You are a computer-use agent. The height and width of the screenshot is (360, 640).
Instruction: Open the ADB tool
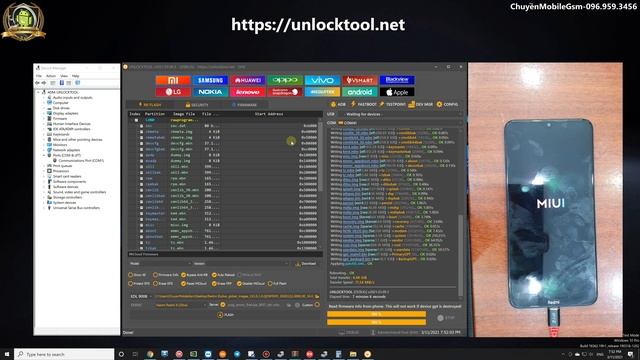338,104
